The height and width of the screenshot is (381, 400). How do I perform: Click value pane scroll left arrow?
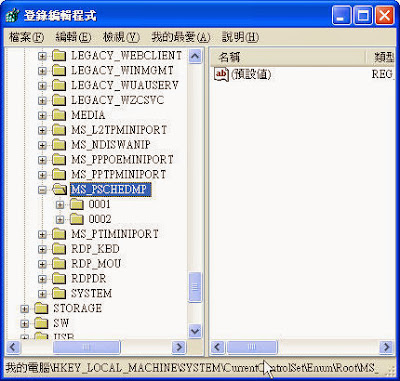coord(218,347)
